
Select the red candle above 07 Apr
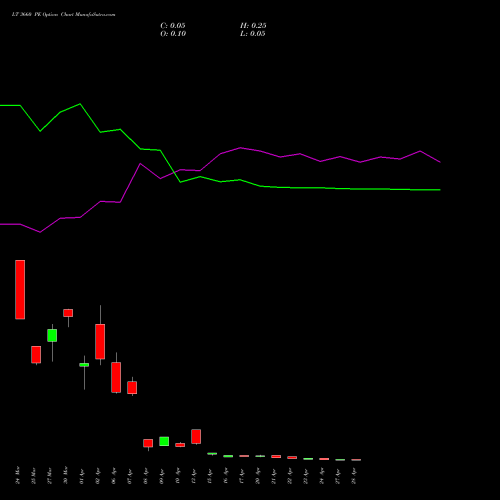pos(132,388)
